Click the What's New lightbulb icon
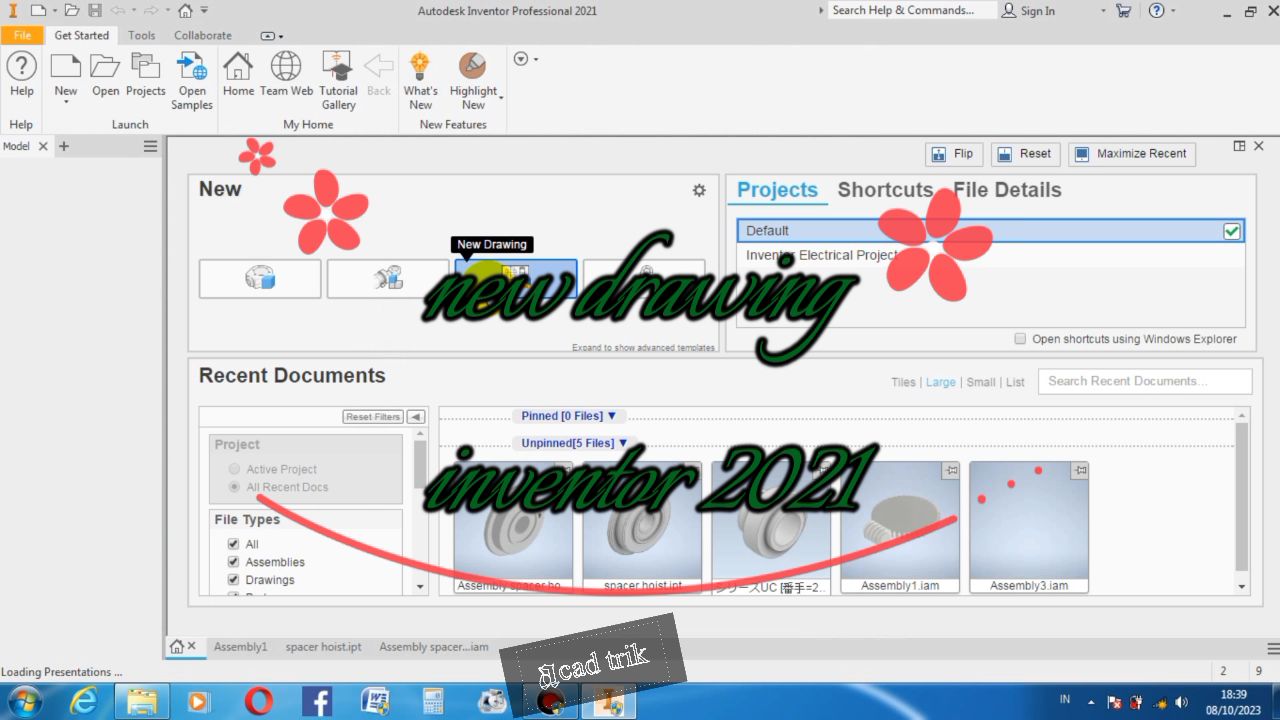Image resolution: width=1280 pixels, height=720 pixels. pyautogui.click(x=420, y=68)
